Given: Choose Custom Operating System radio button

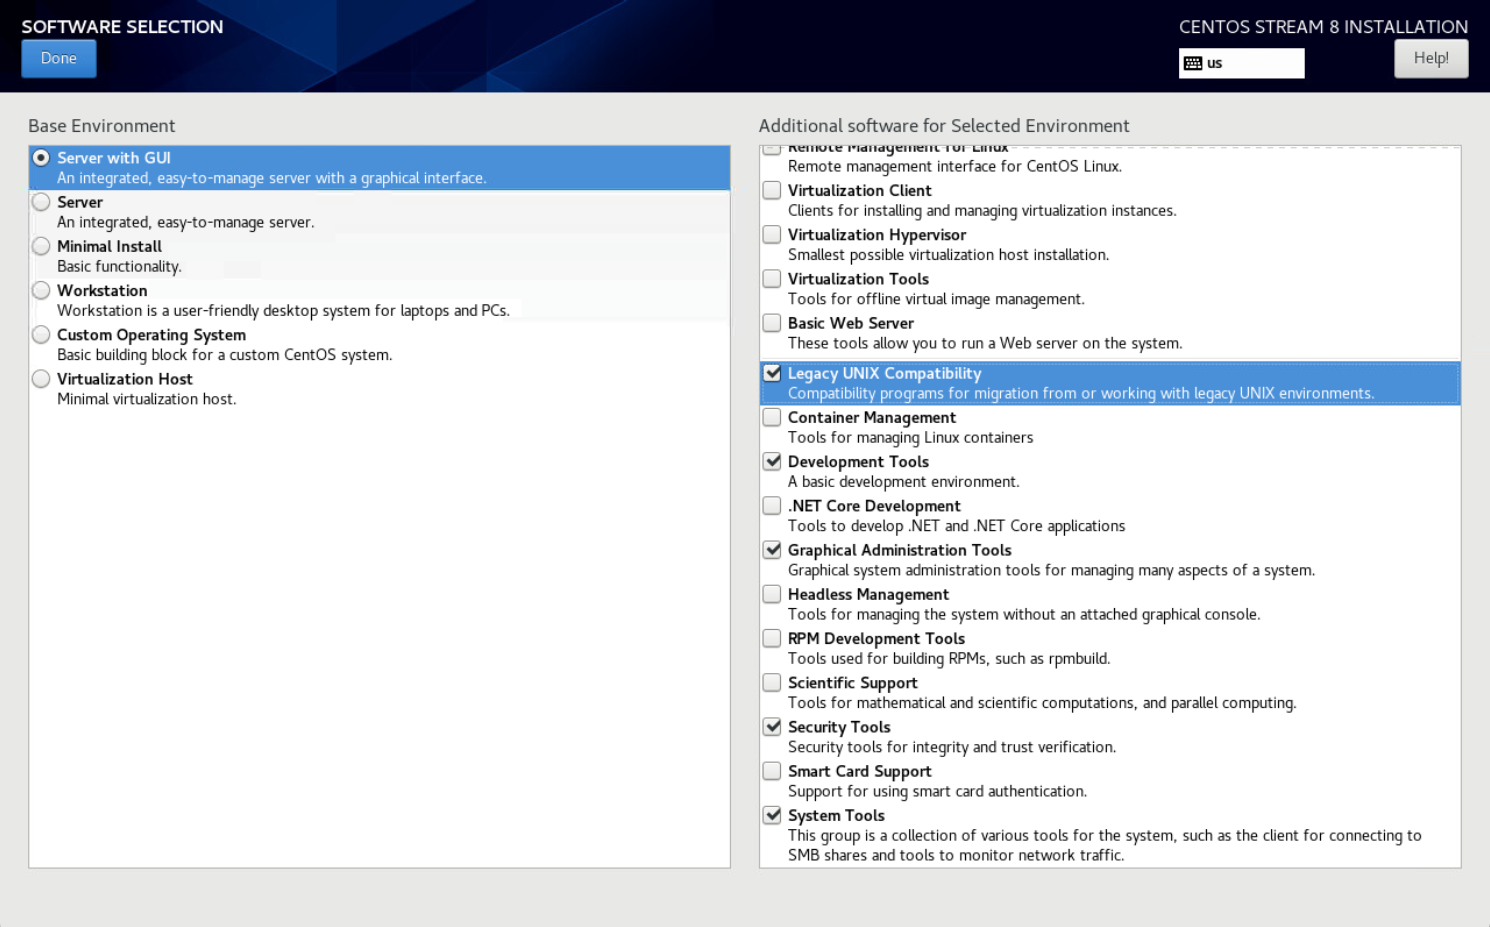Looking at the screenshot, I should 41,334.
